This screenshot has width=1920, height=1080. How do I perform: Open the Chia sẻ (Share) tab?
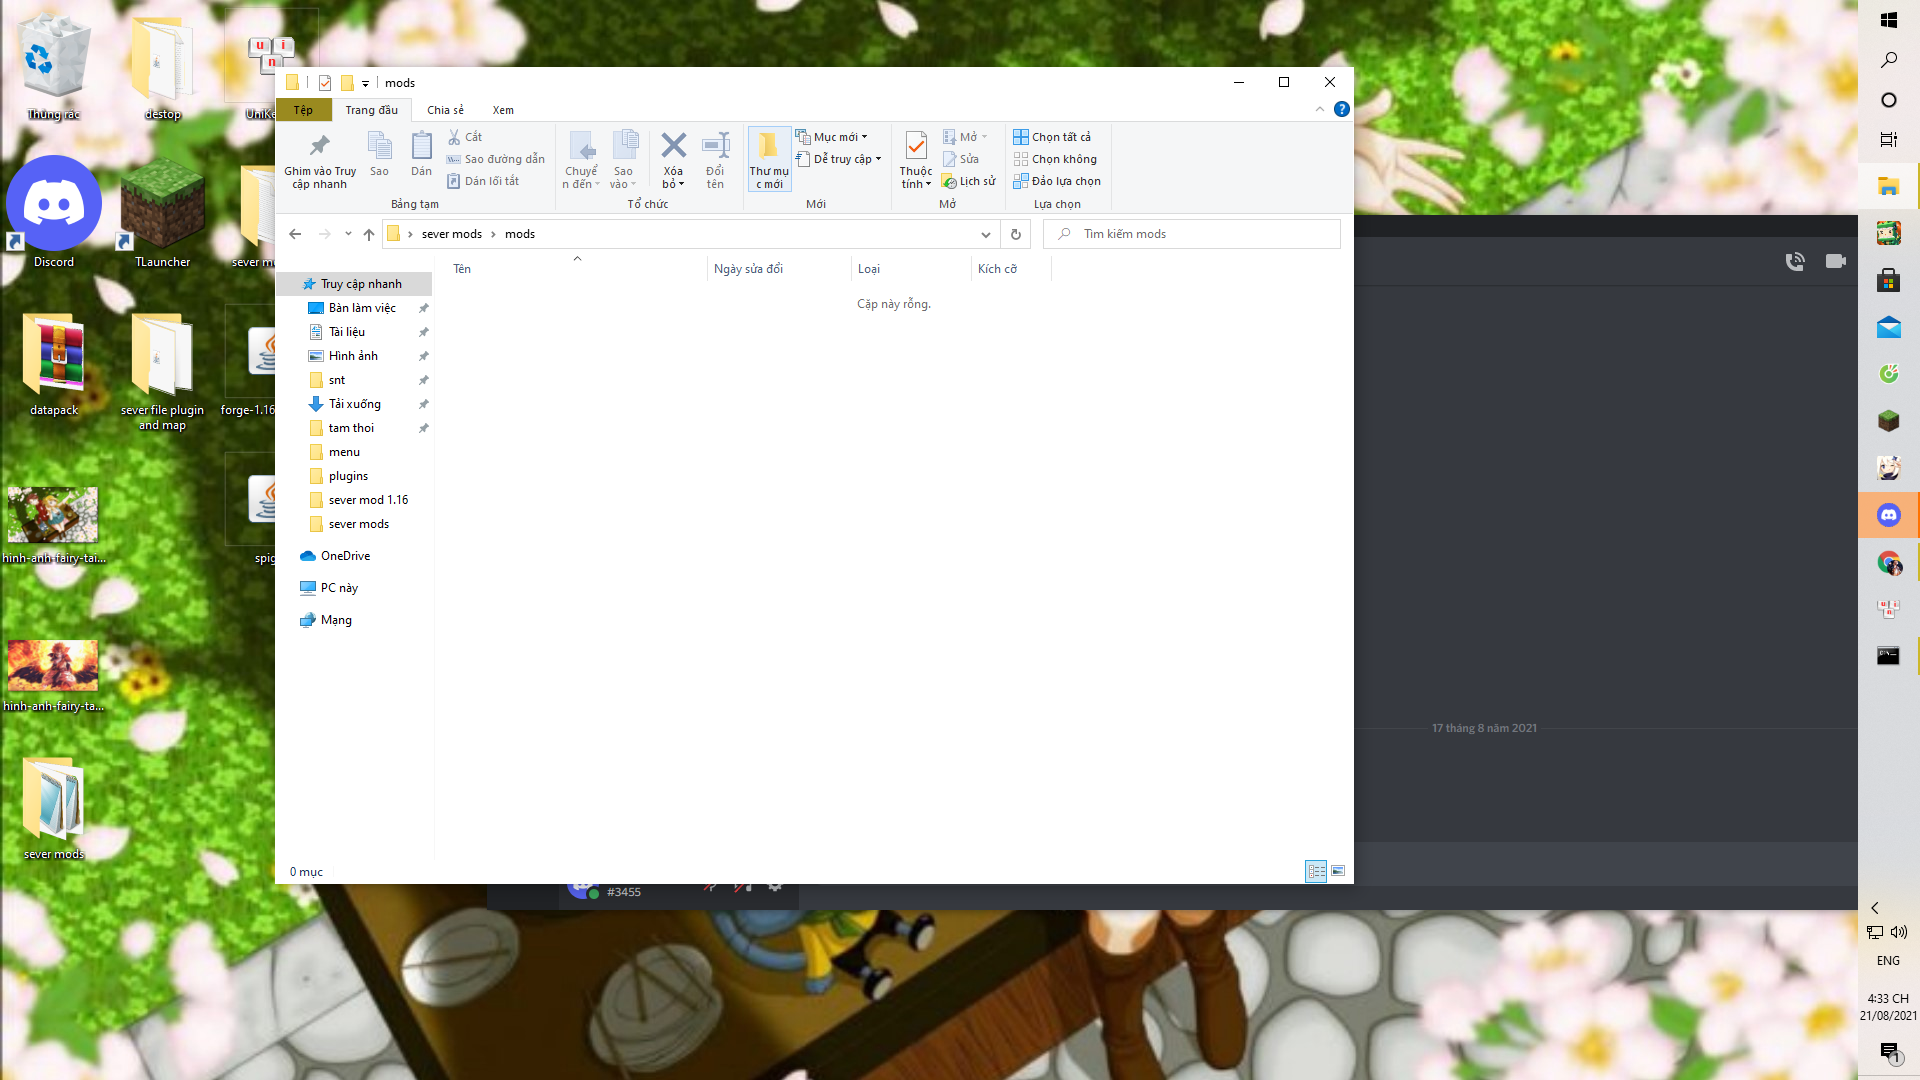445,110
